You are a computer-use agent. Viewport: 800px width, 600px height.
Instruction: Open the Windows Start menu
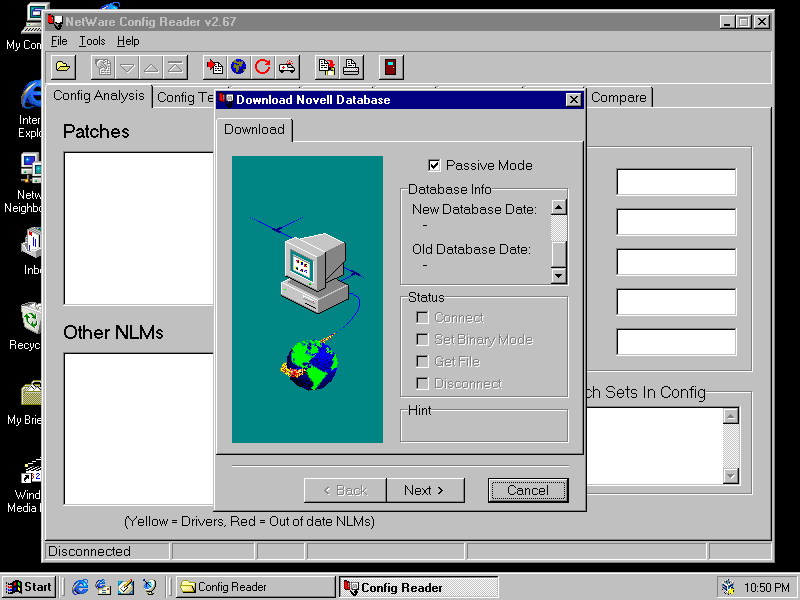pos(30,587)
